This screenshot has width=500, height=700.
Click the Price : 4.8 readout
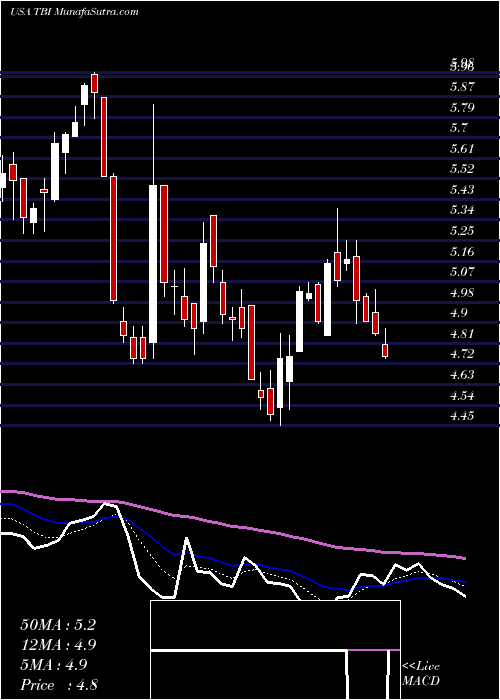tap(59, 685)
